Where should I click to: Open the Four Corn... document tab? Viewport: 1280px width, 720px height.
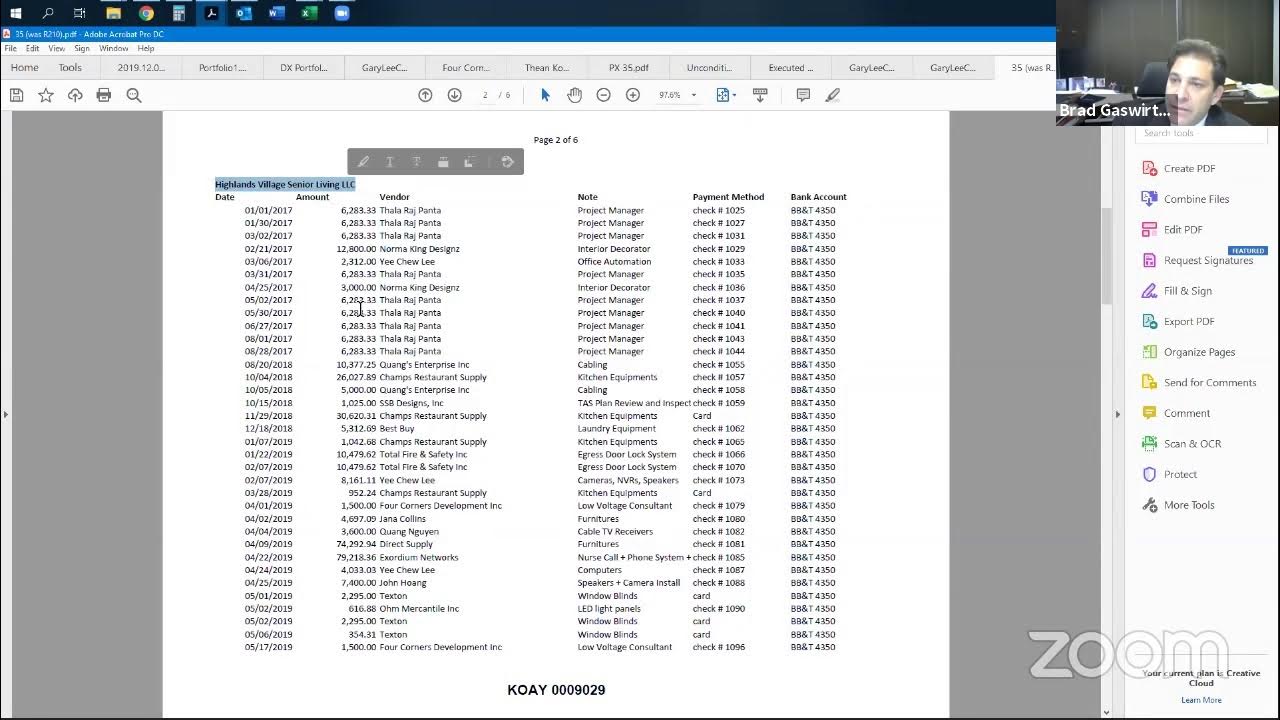pyautogui.click(x=466, y=68)
